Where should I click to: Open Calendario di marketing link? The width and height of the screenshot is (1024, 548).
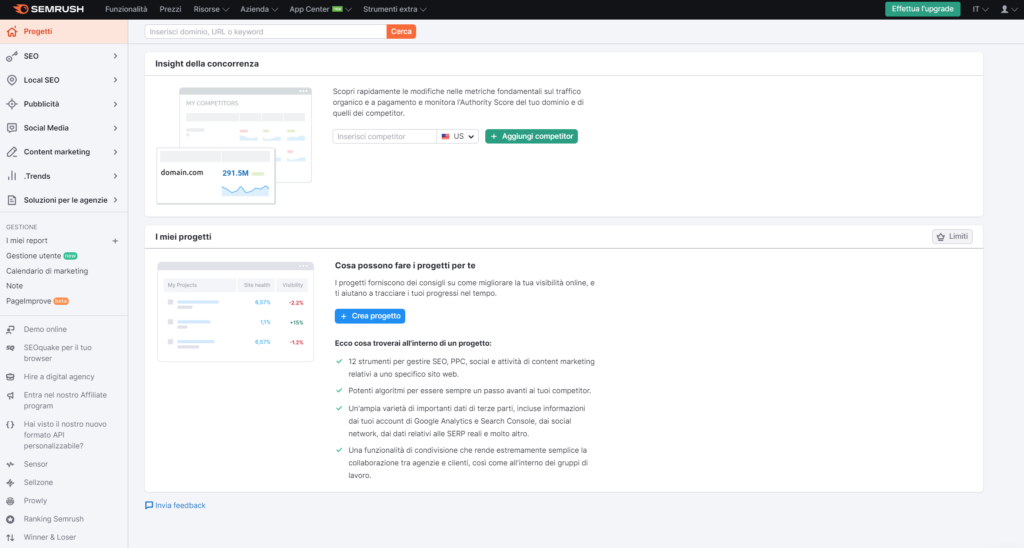47,271
